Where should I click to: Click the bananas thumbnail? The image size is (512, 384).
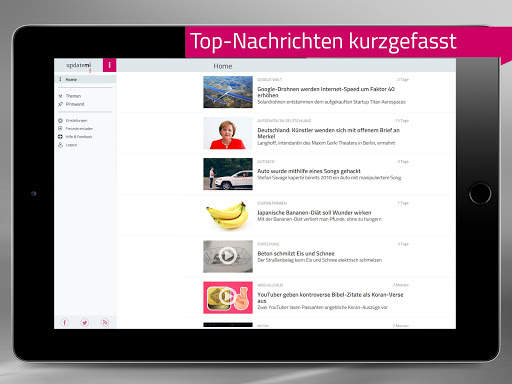(228, 215)
